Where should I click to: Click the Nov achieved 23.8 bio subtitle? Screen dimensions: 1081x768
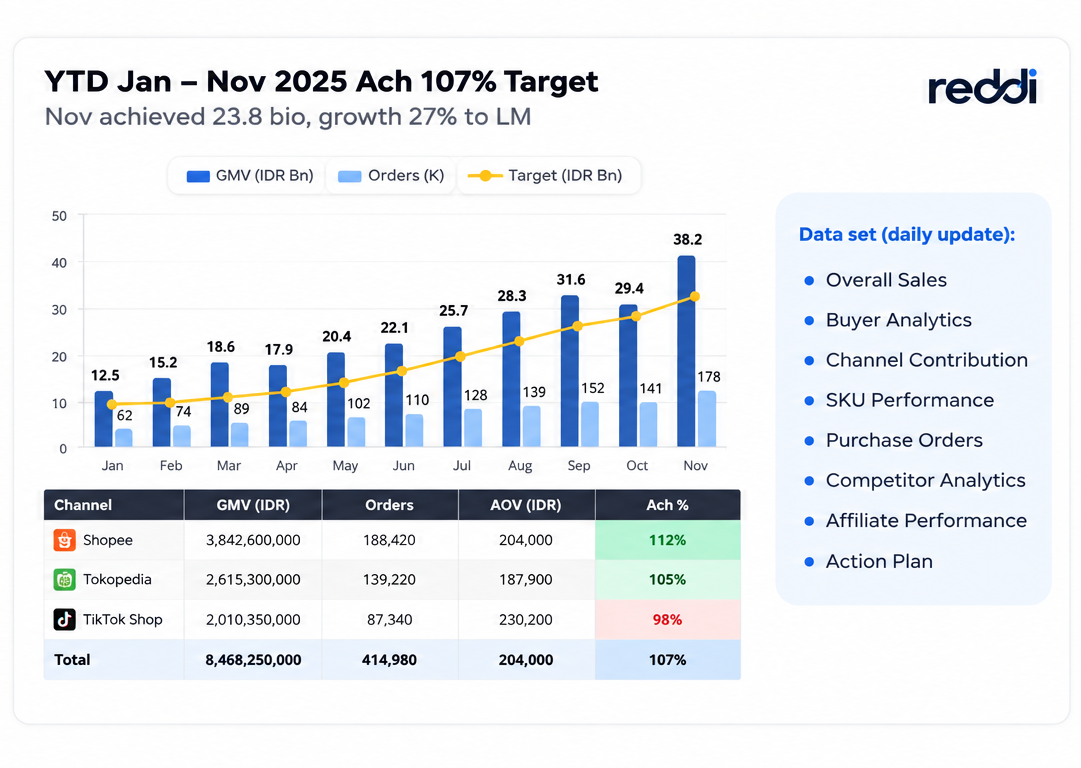point(288,117)
